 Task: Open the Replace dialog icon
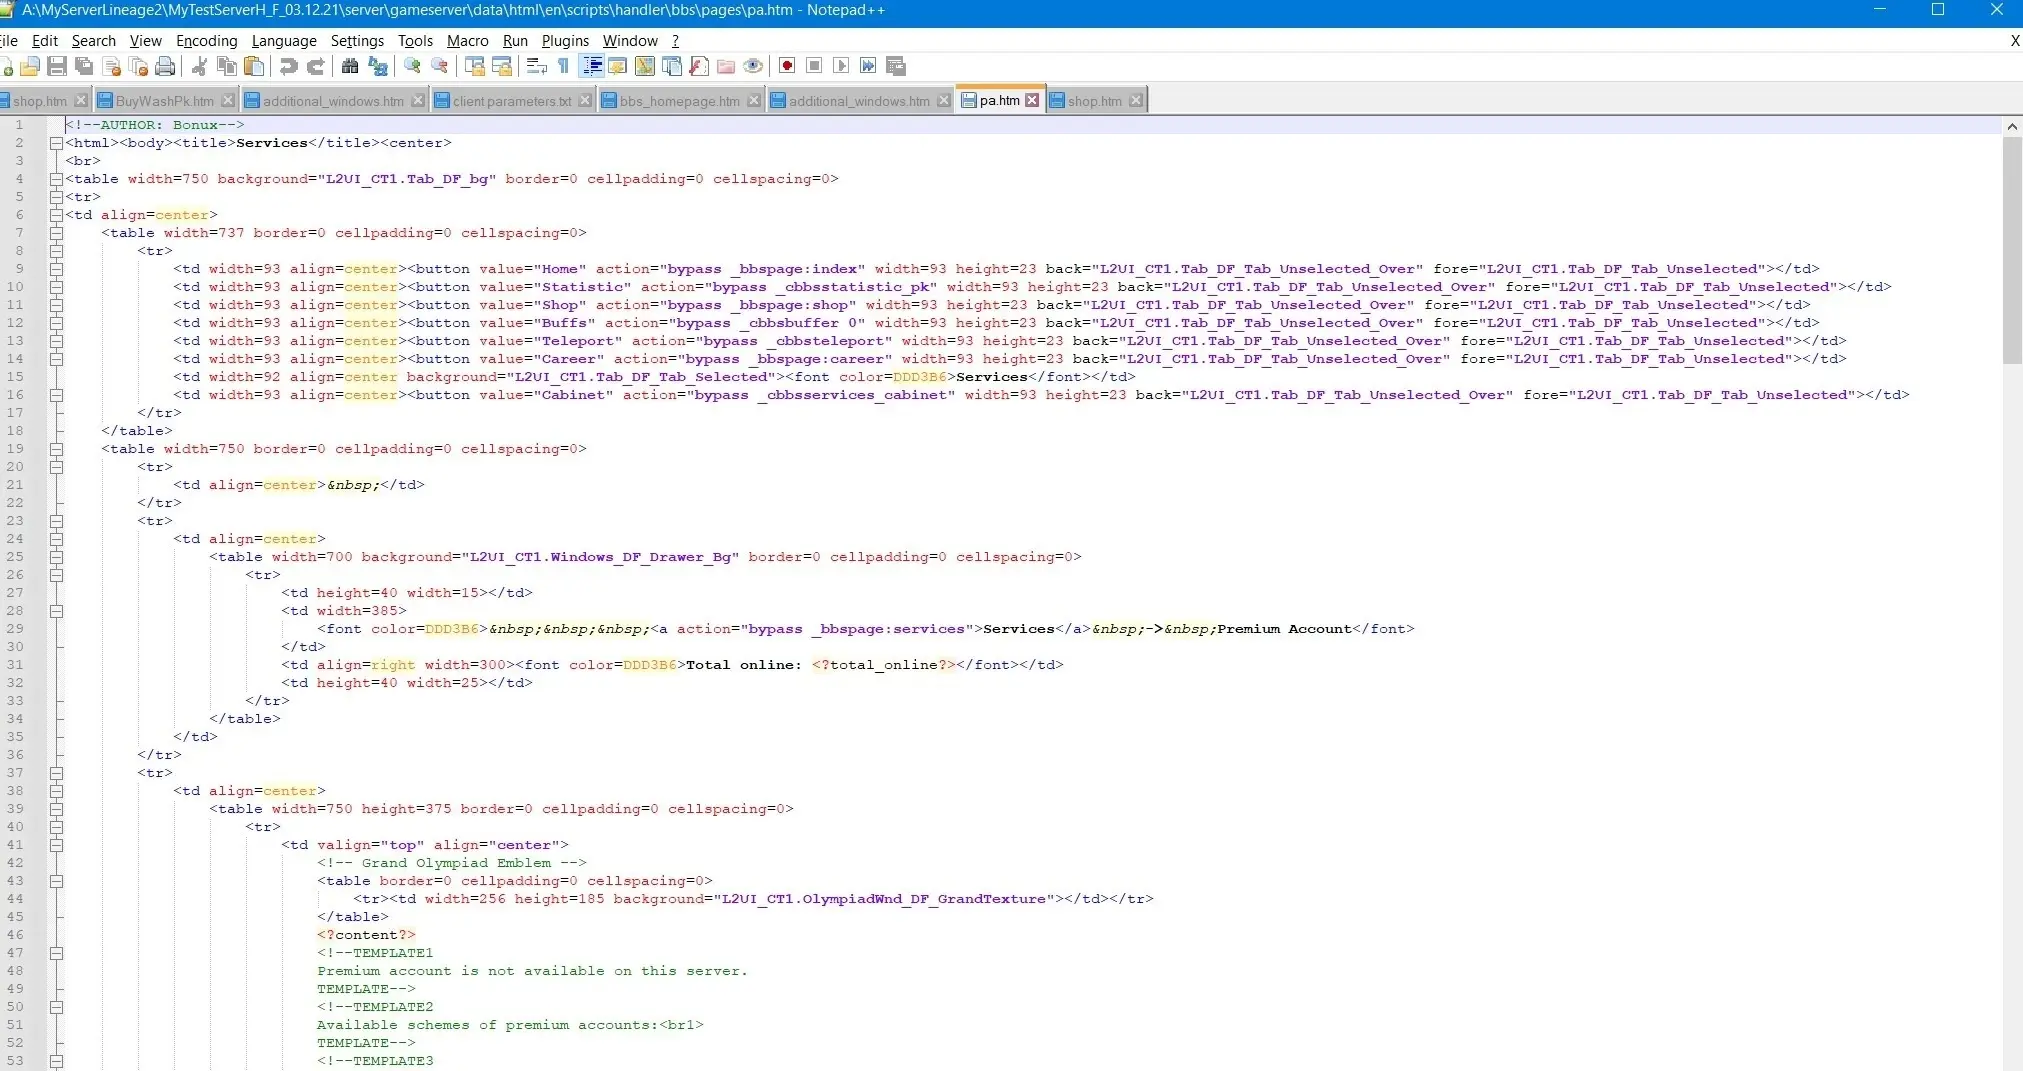(377, 66)
